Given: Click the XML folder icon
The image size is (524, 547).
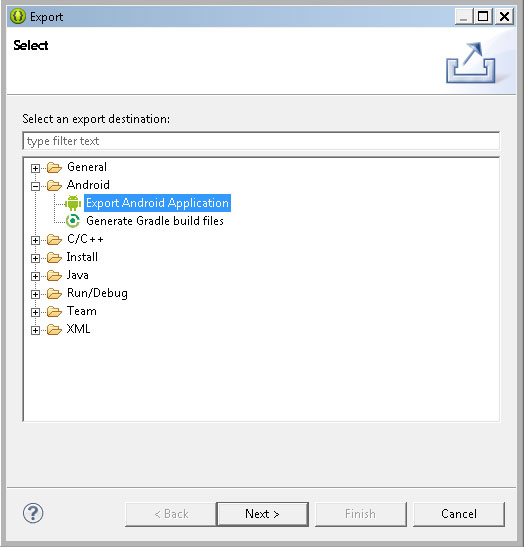Looking at the screenshot, I should tap(54, 329).
